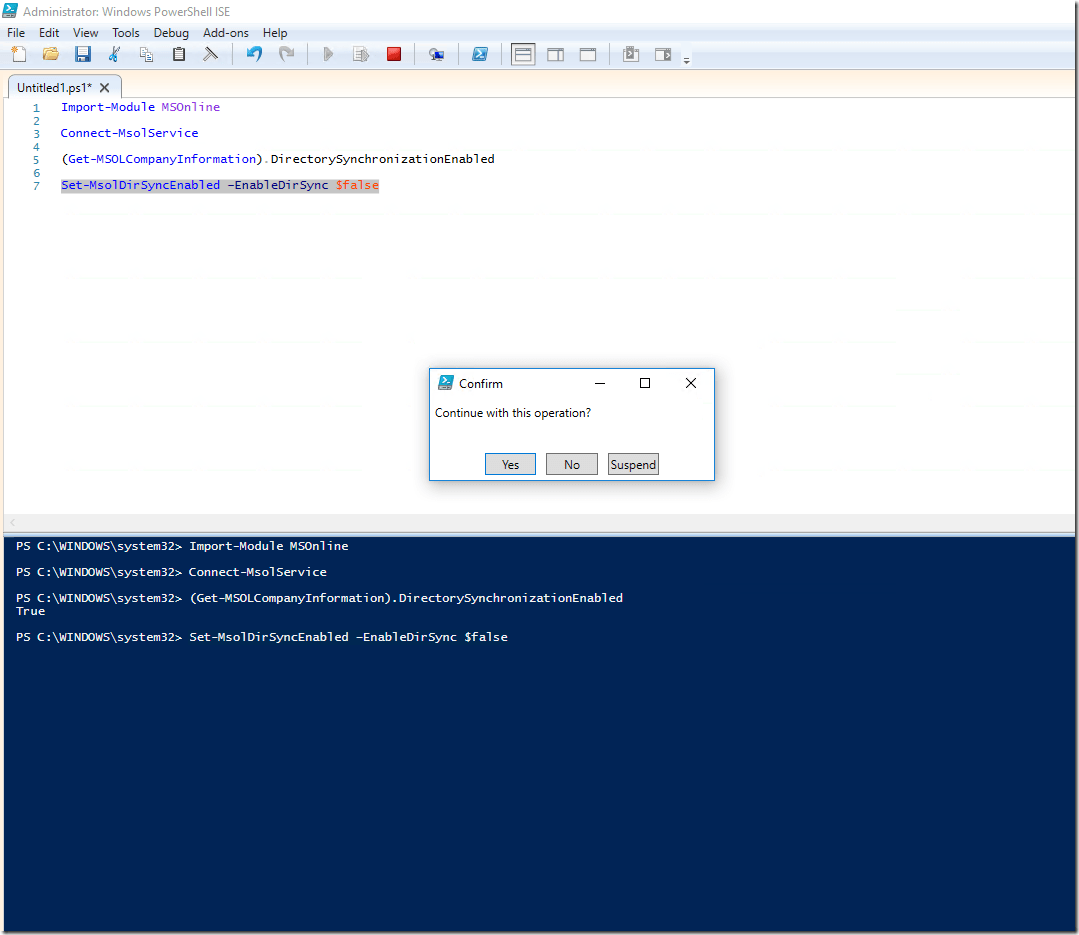Expand the toolbar overflow options arrow
Image resolution: width=1079 pixels, height=935 pixels.
[686, 61]
